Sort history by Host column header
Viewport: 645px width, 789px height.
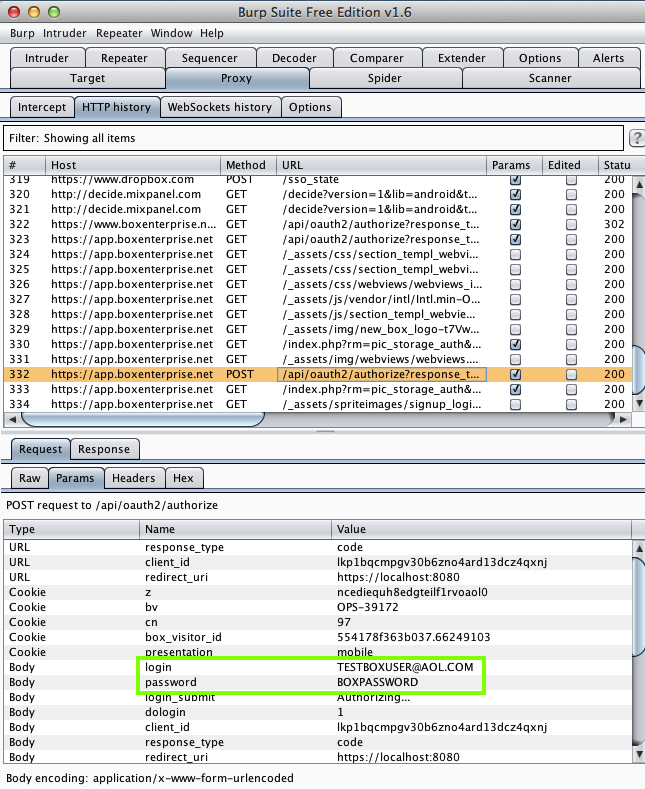click(x=133, y=165)
